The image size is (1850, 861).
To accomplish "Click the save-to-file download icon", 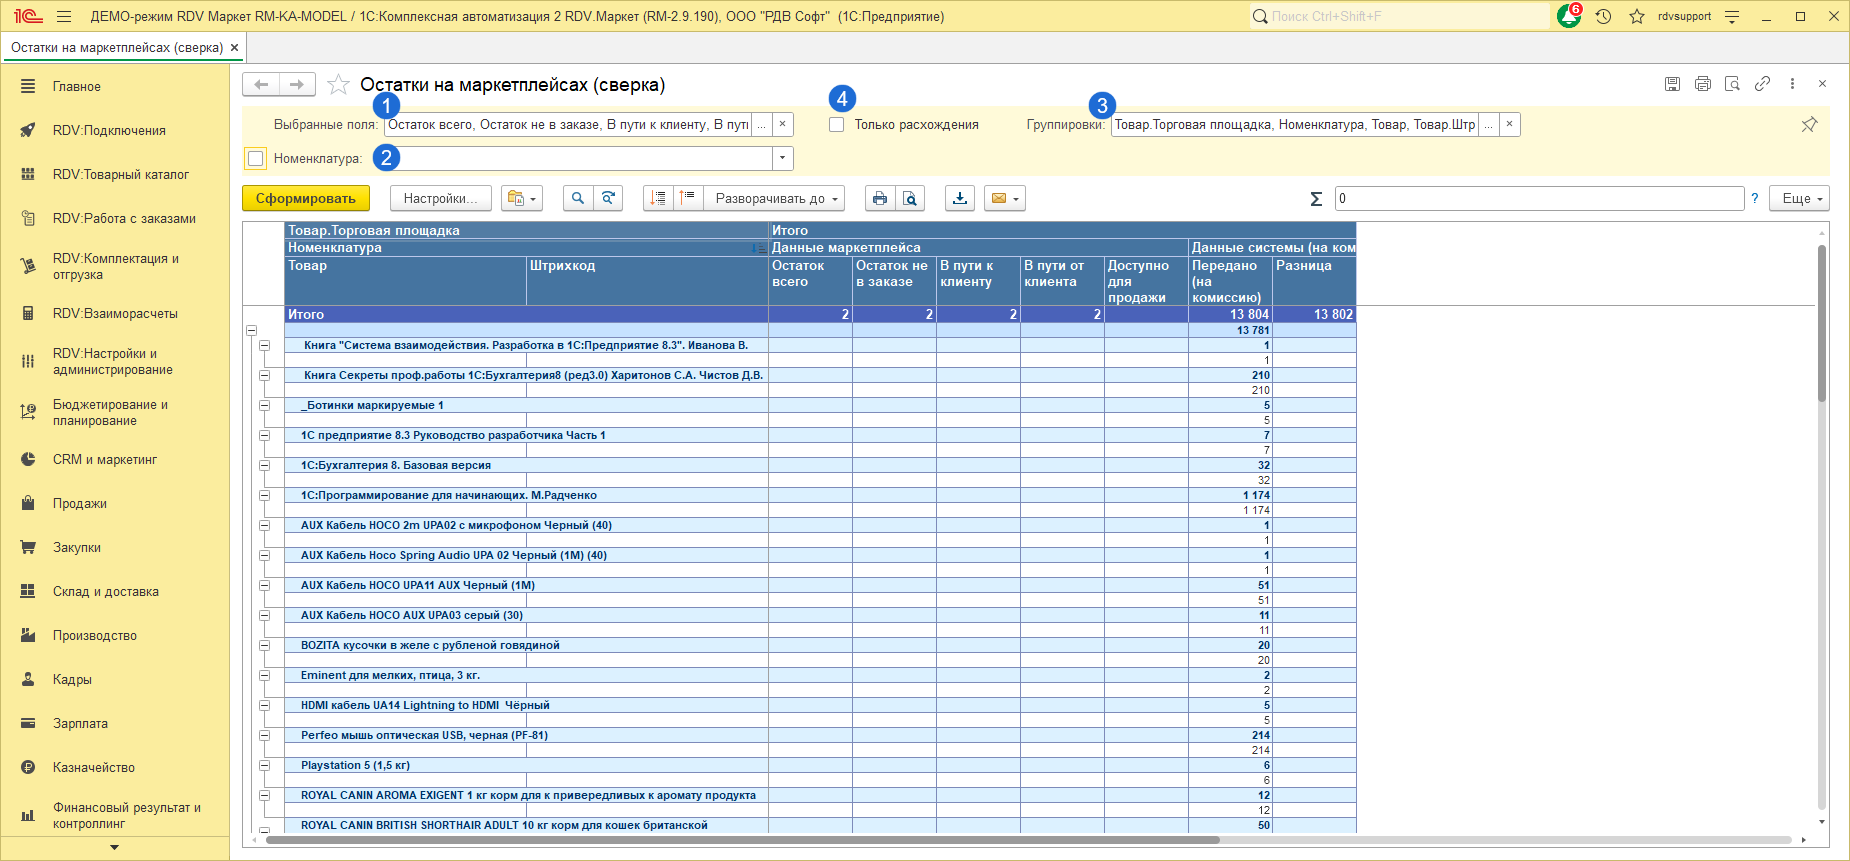I will click(960, 198).
